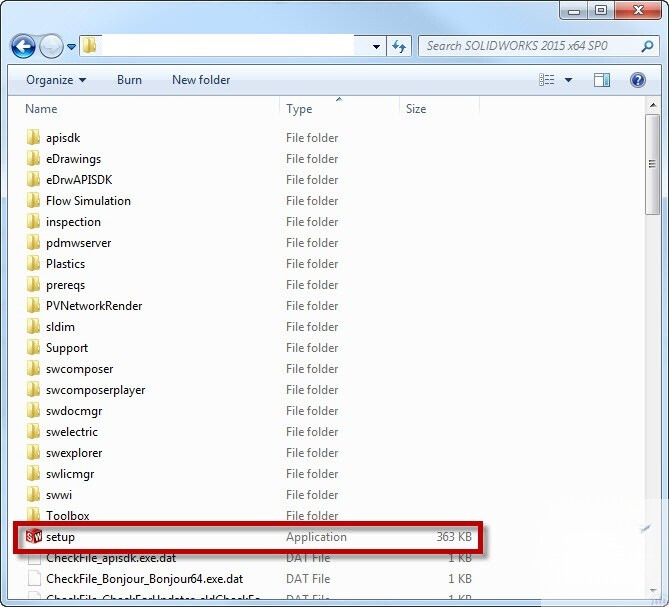Open Help via the question mark icon
This screenshot has height=607, width=669.
[637, 80]
